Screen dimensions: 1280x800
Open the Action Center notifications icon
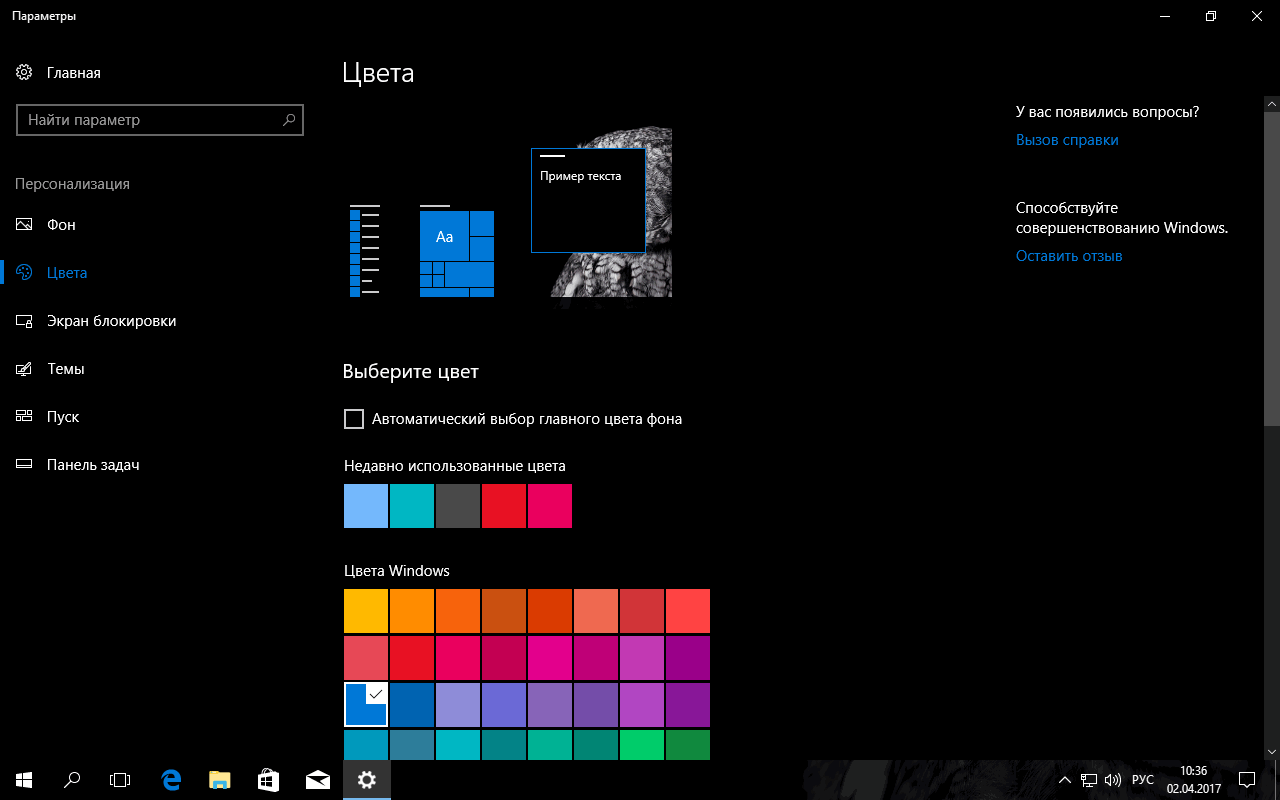(1247, 780)
